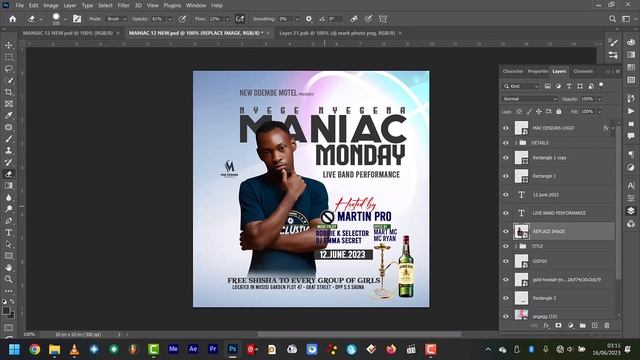Select the Clone Stamp tool
This screenshot has height=360, width=640.
[9, 151]
